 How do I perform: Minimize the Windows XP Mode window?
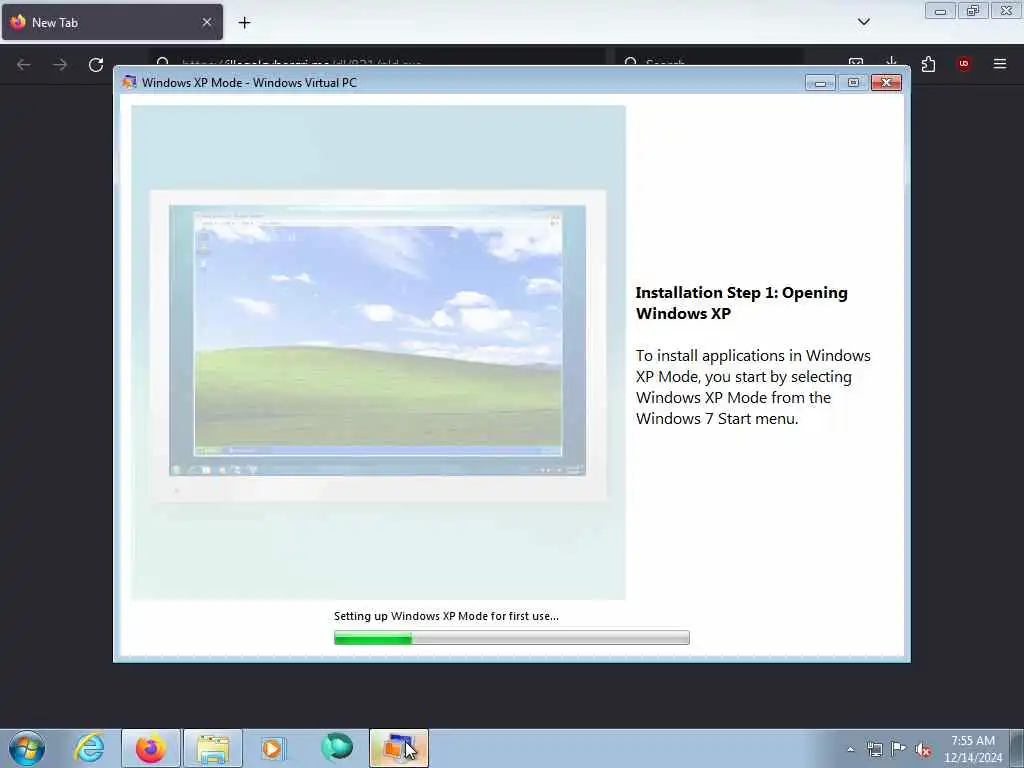point(820,83)
